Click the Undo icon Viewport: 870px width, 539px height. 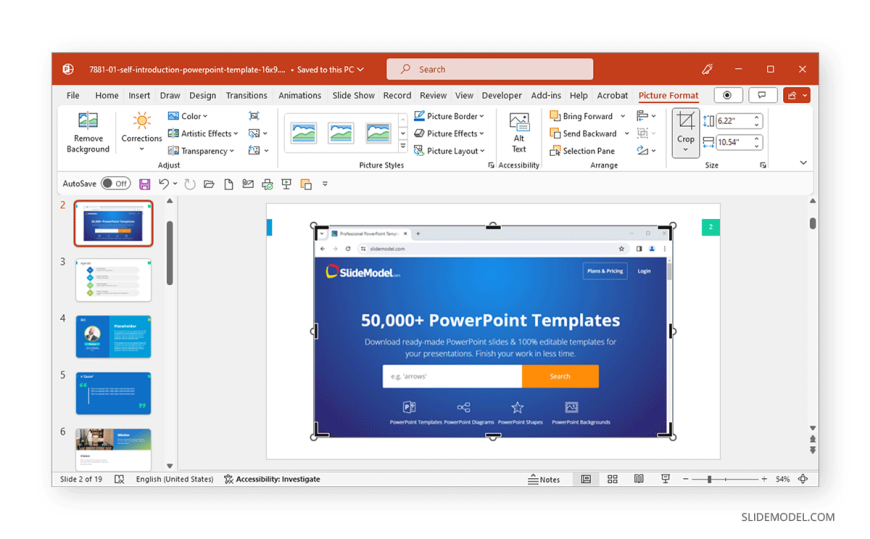click(163, 184)
